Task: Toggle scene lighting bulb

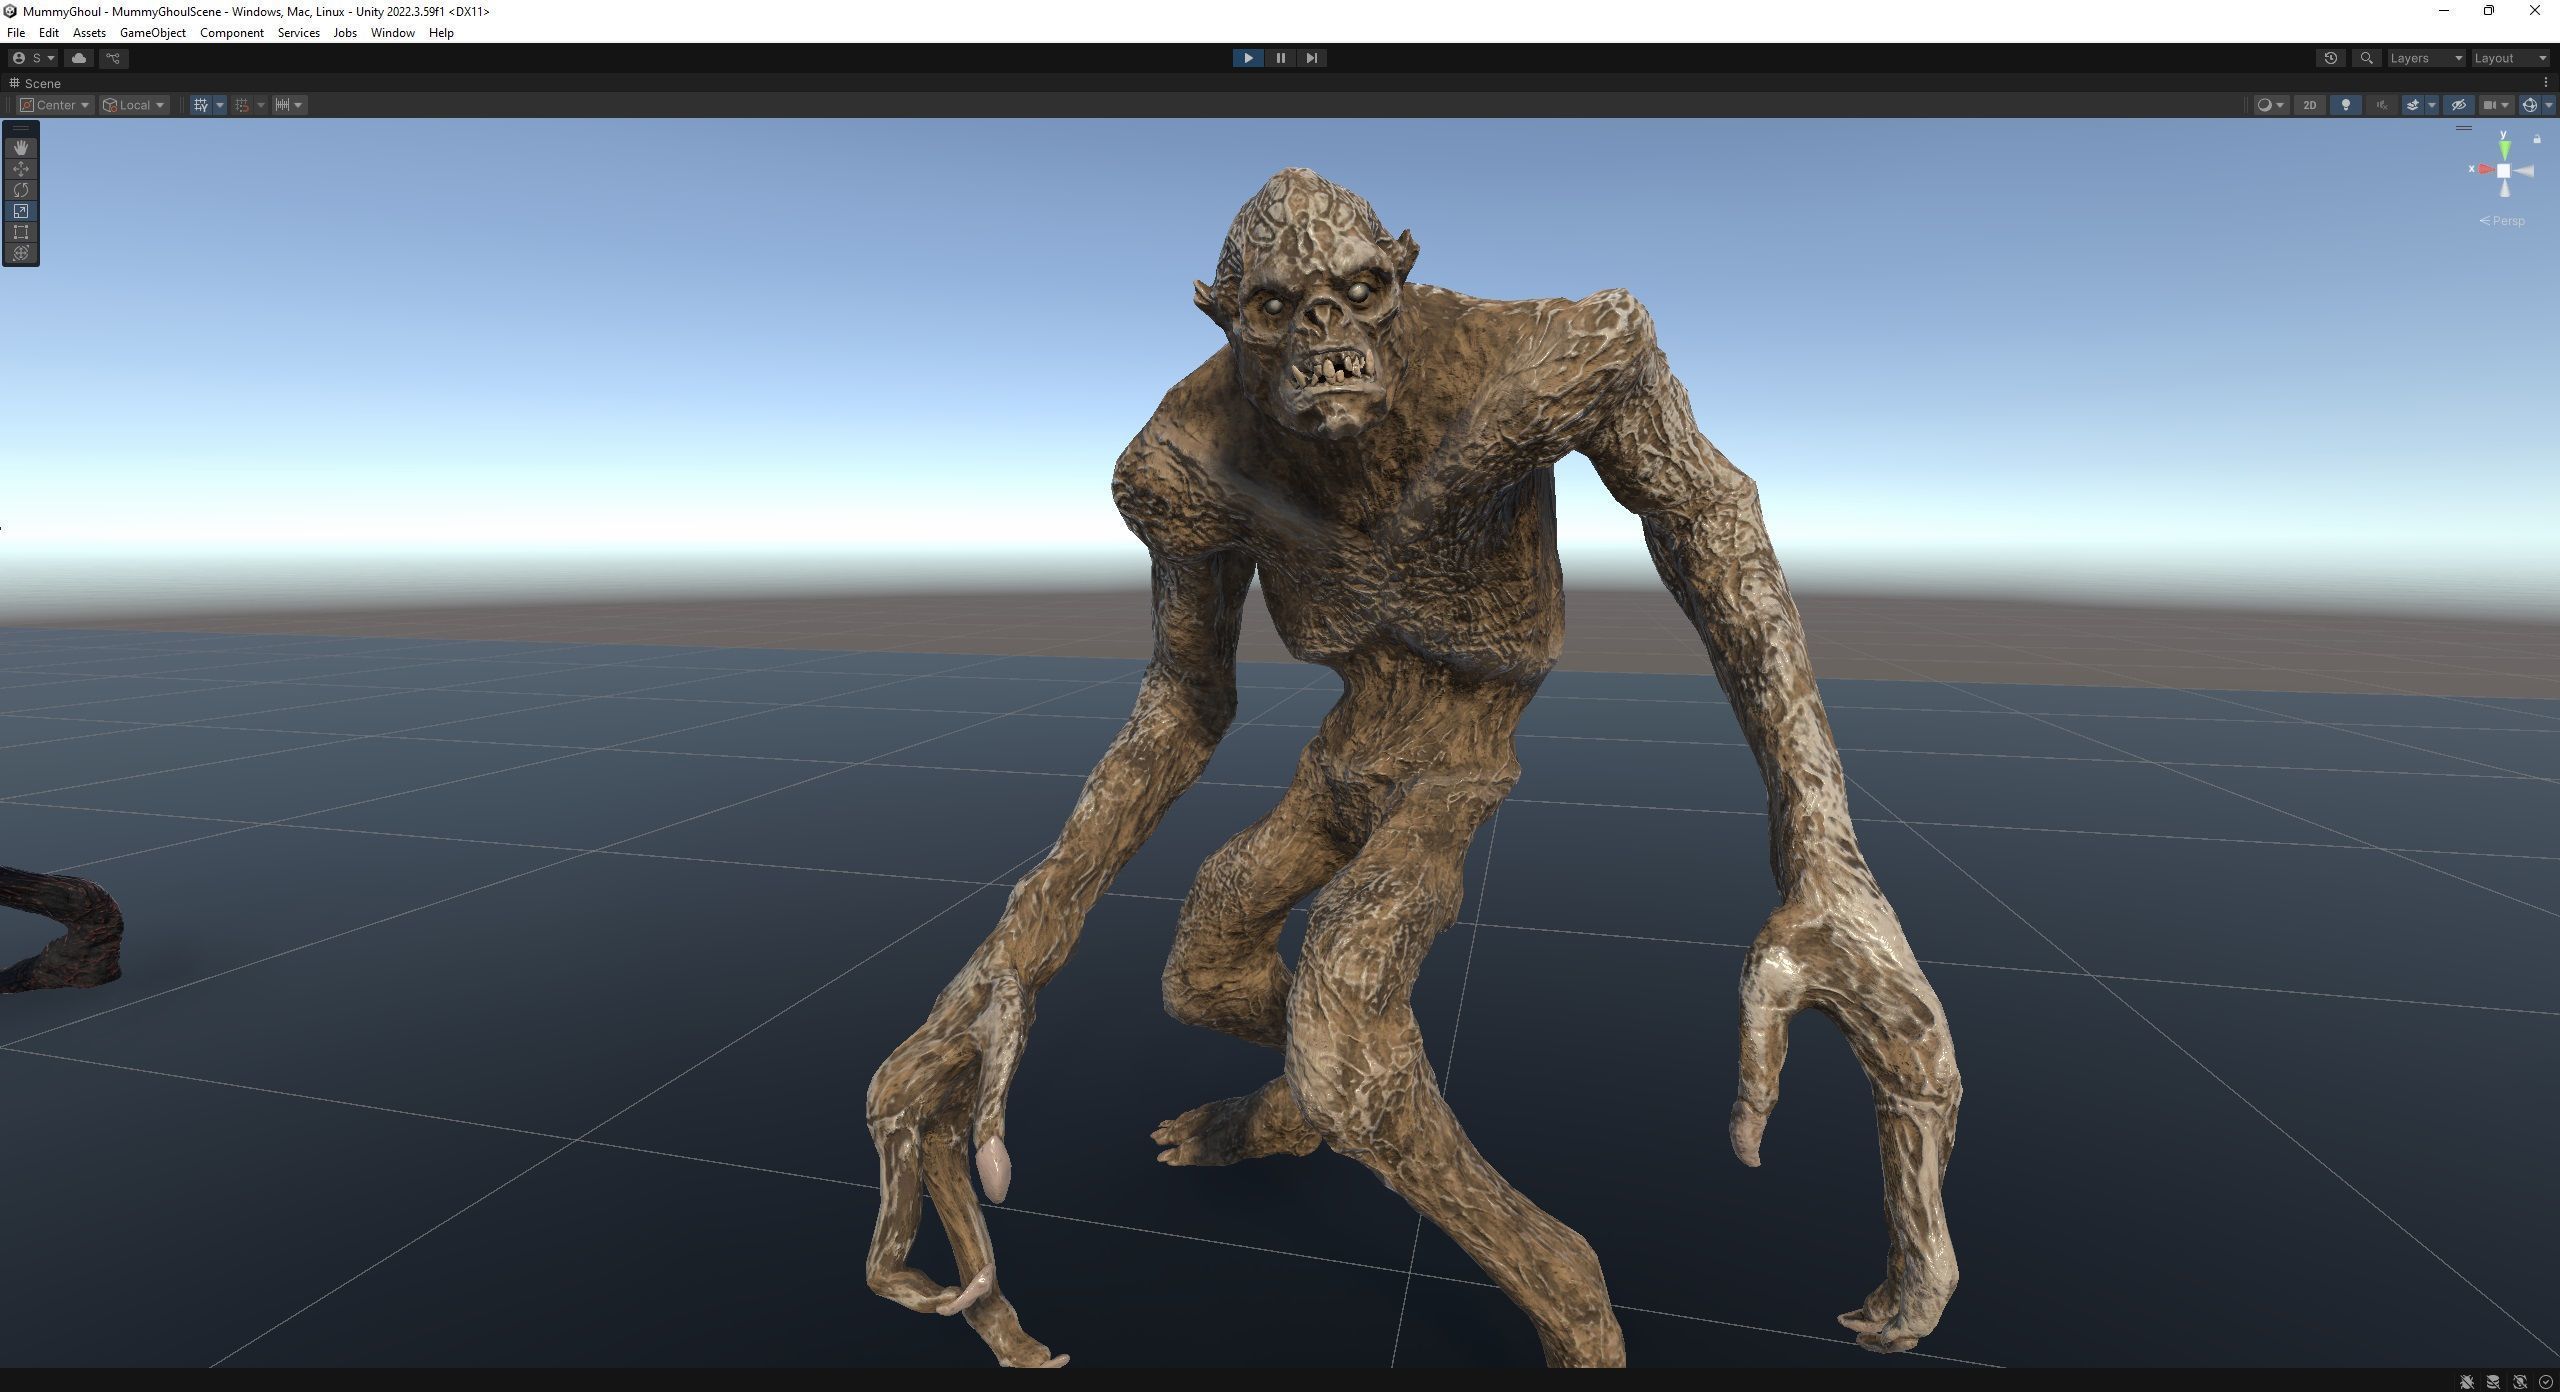Action: (2346, 105)
